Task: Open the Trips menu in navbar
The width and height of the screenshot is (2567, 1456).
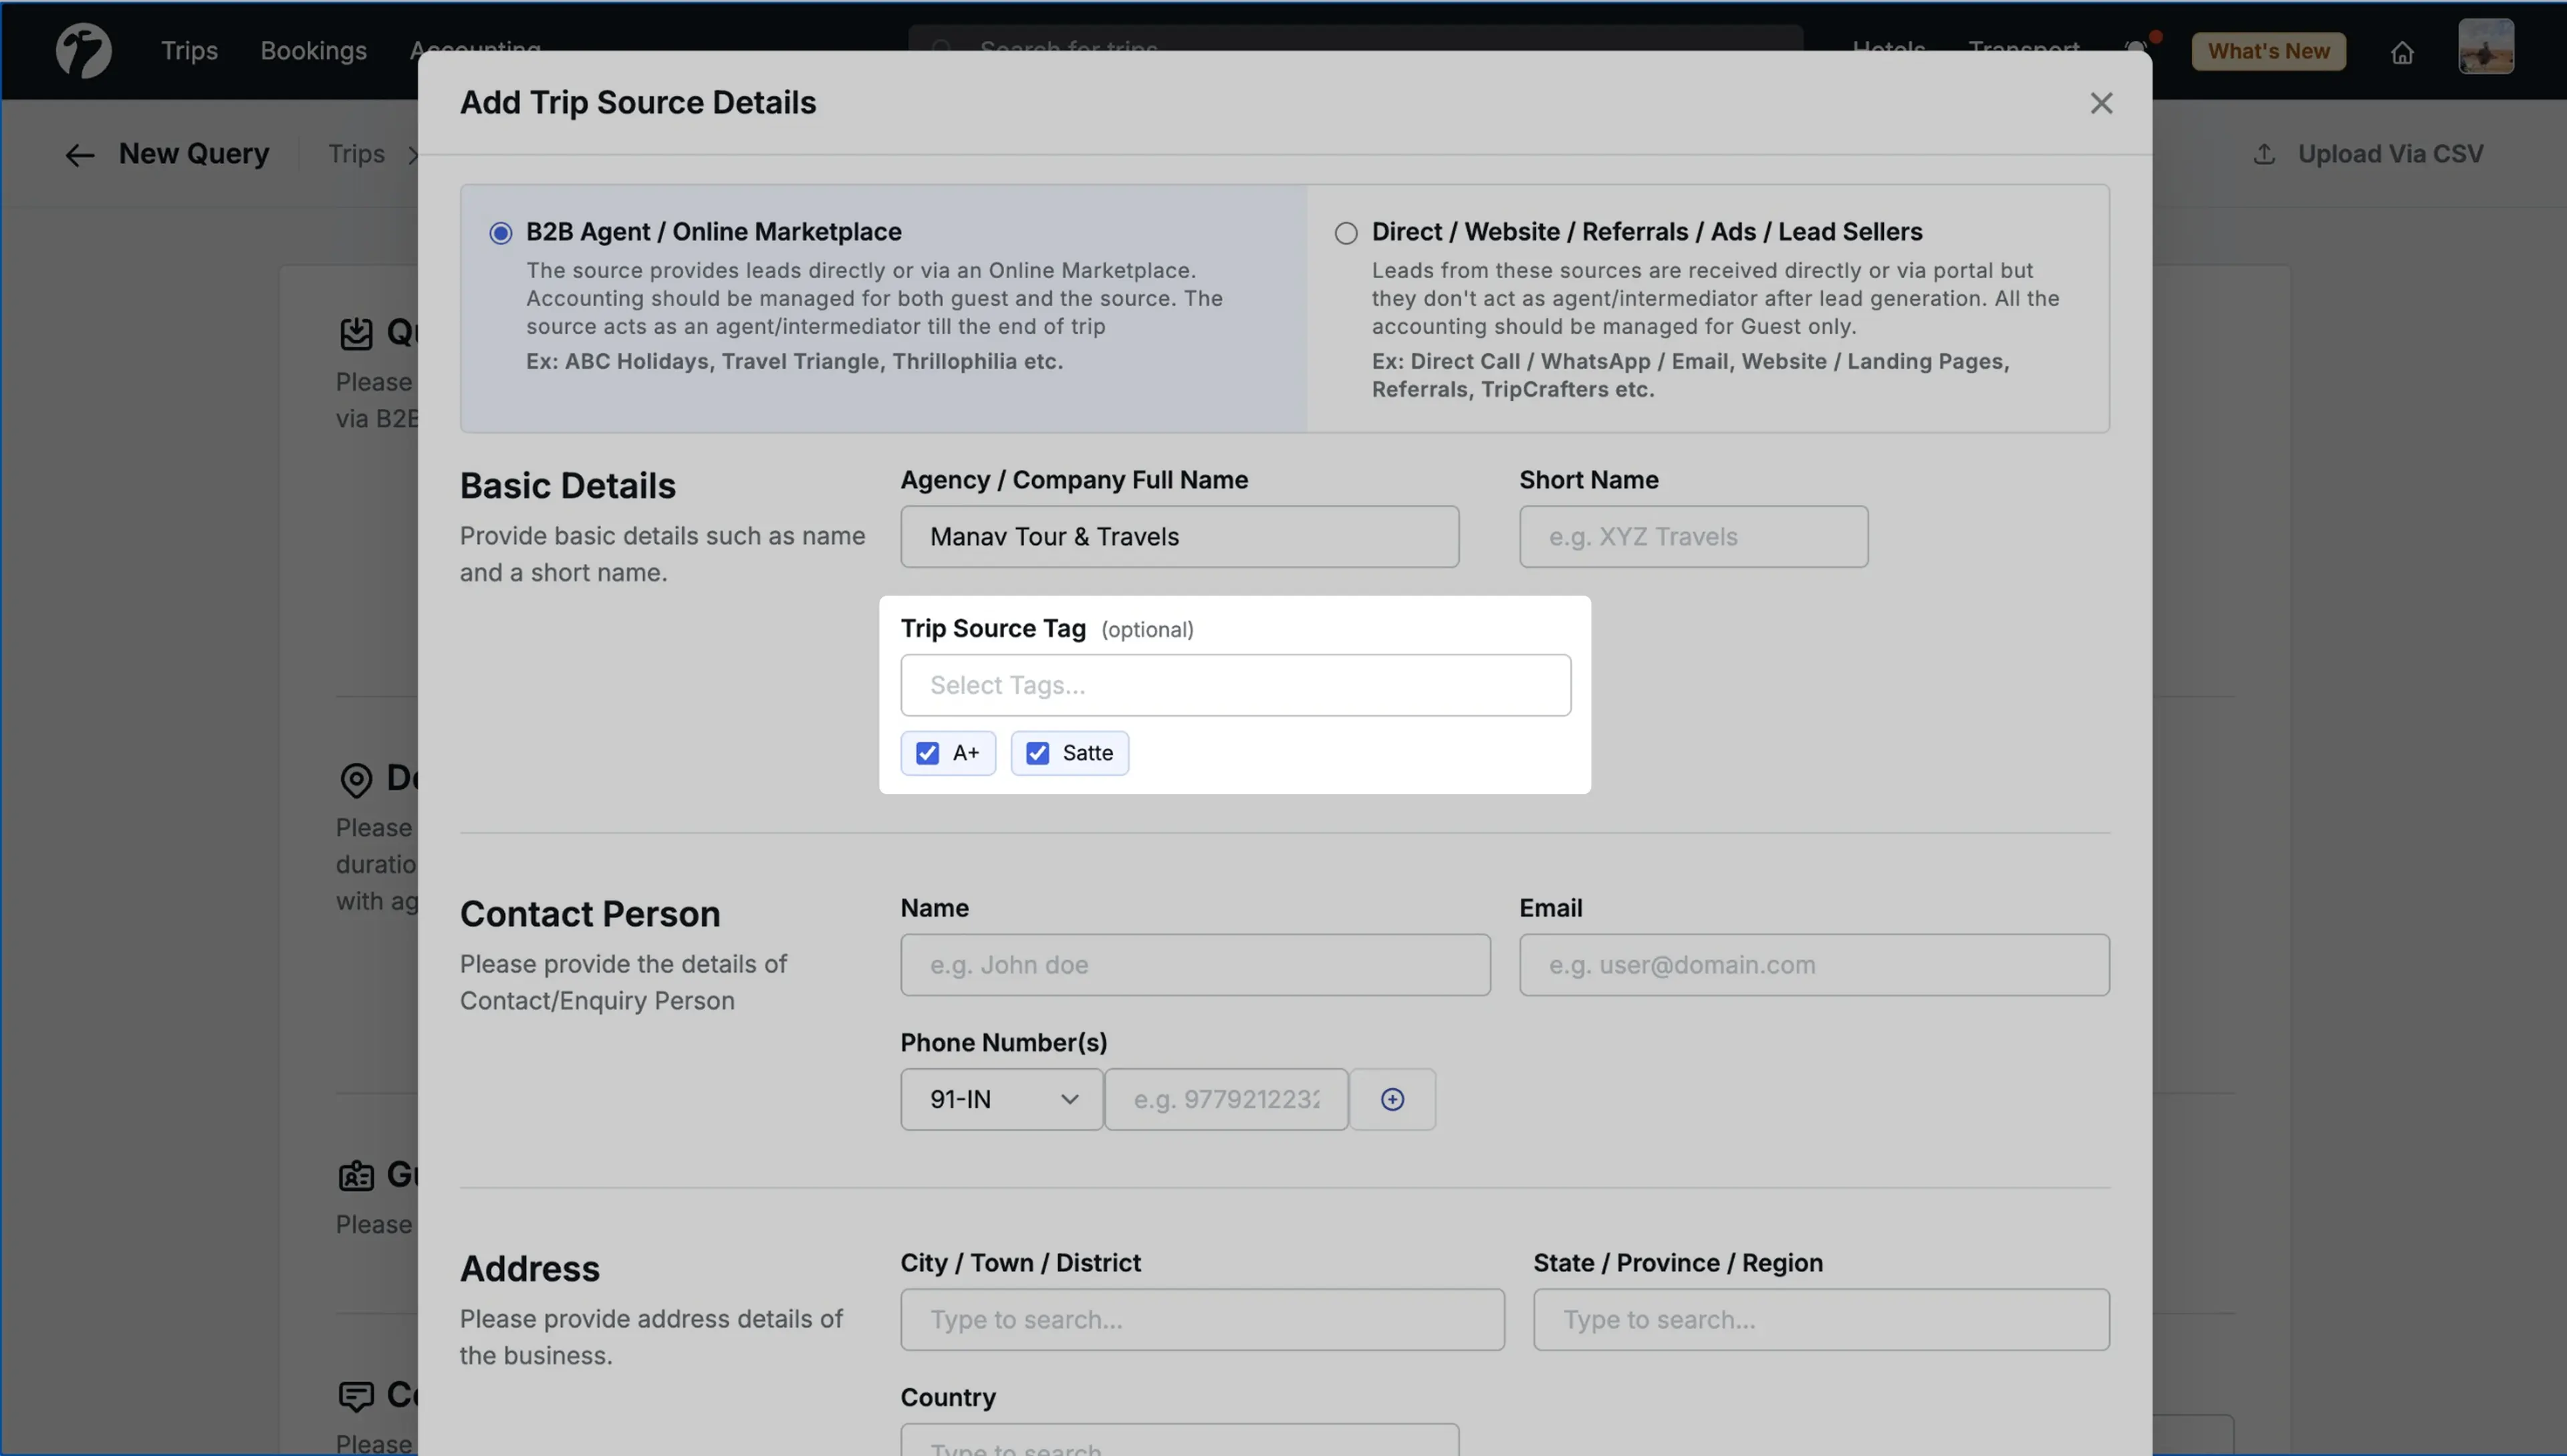Action: (189, 50)
